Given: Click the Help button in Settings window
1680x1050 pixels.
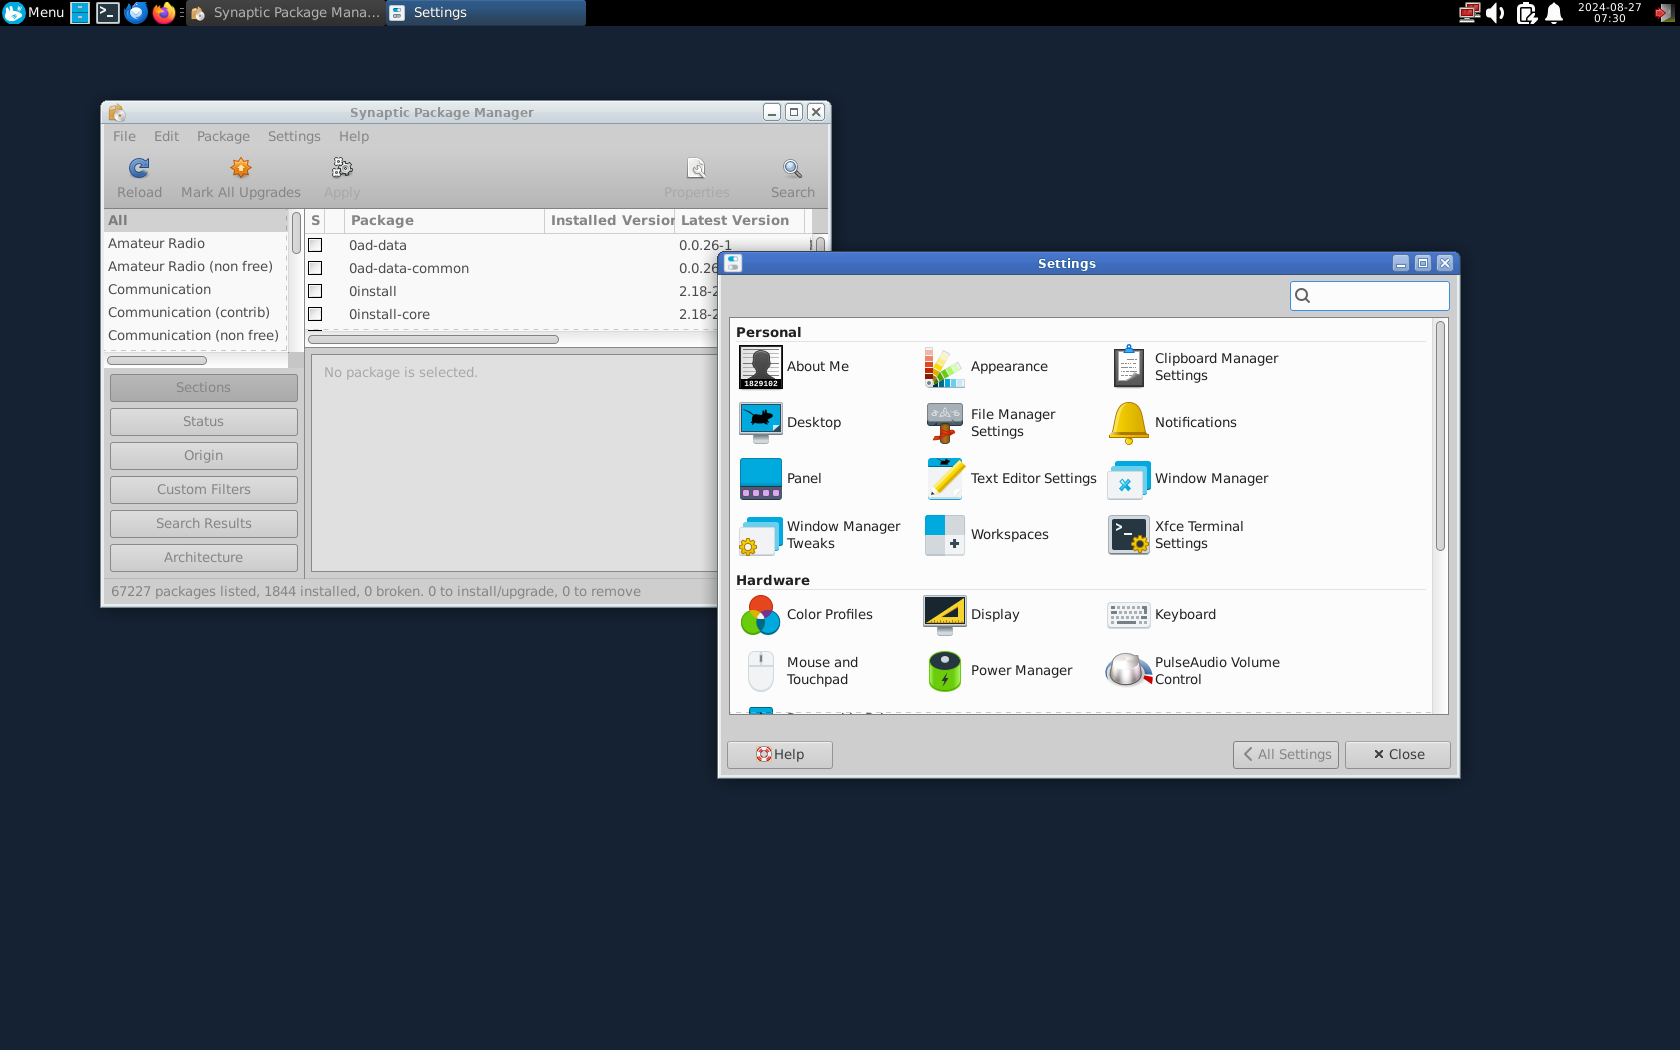Looking at the screenshot, I should tap(780, 755).
